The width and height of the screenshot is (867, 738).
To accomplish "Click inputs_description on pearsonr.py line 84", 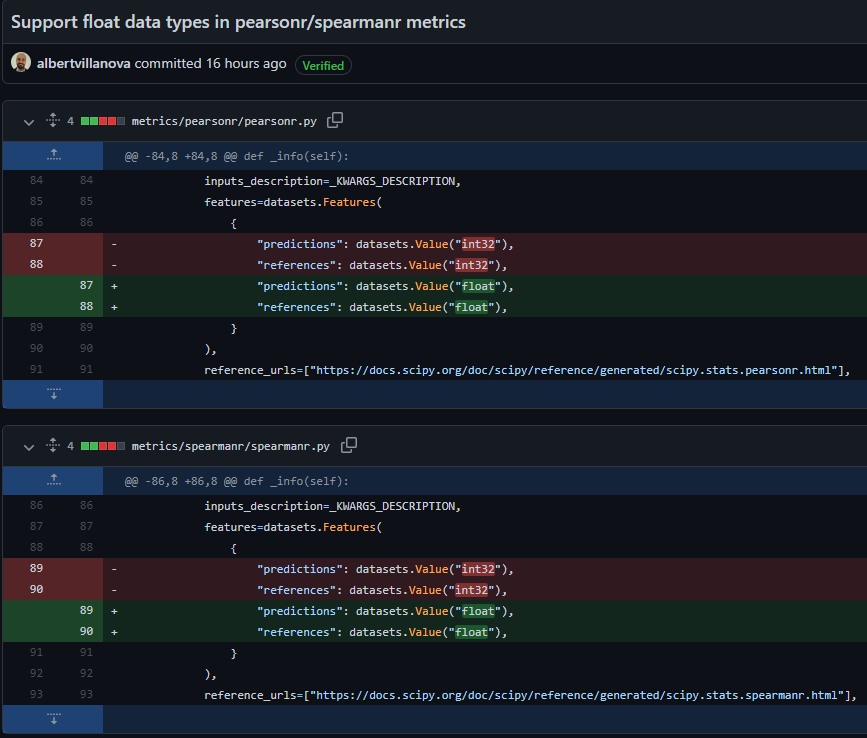I will click(x=263, y=181).
